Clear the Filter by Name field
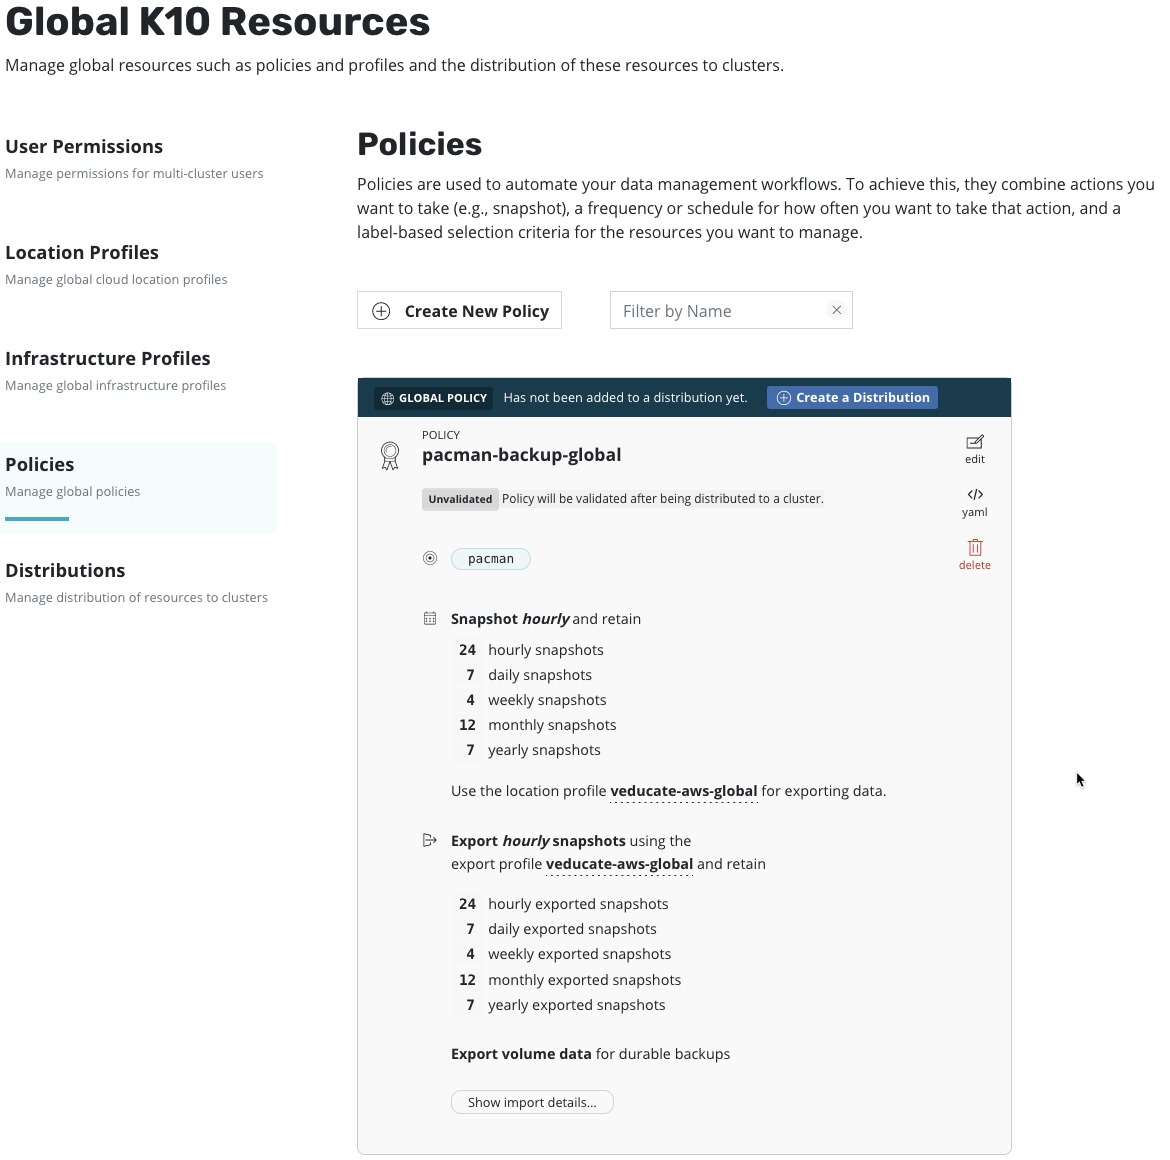 tap(836, 310)
